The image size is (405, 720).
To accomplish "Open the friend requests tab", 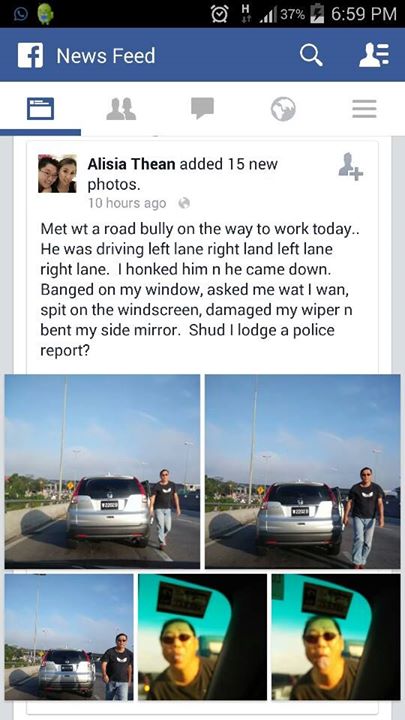I will point(121,109).
